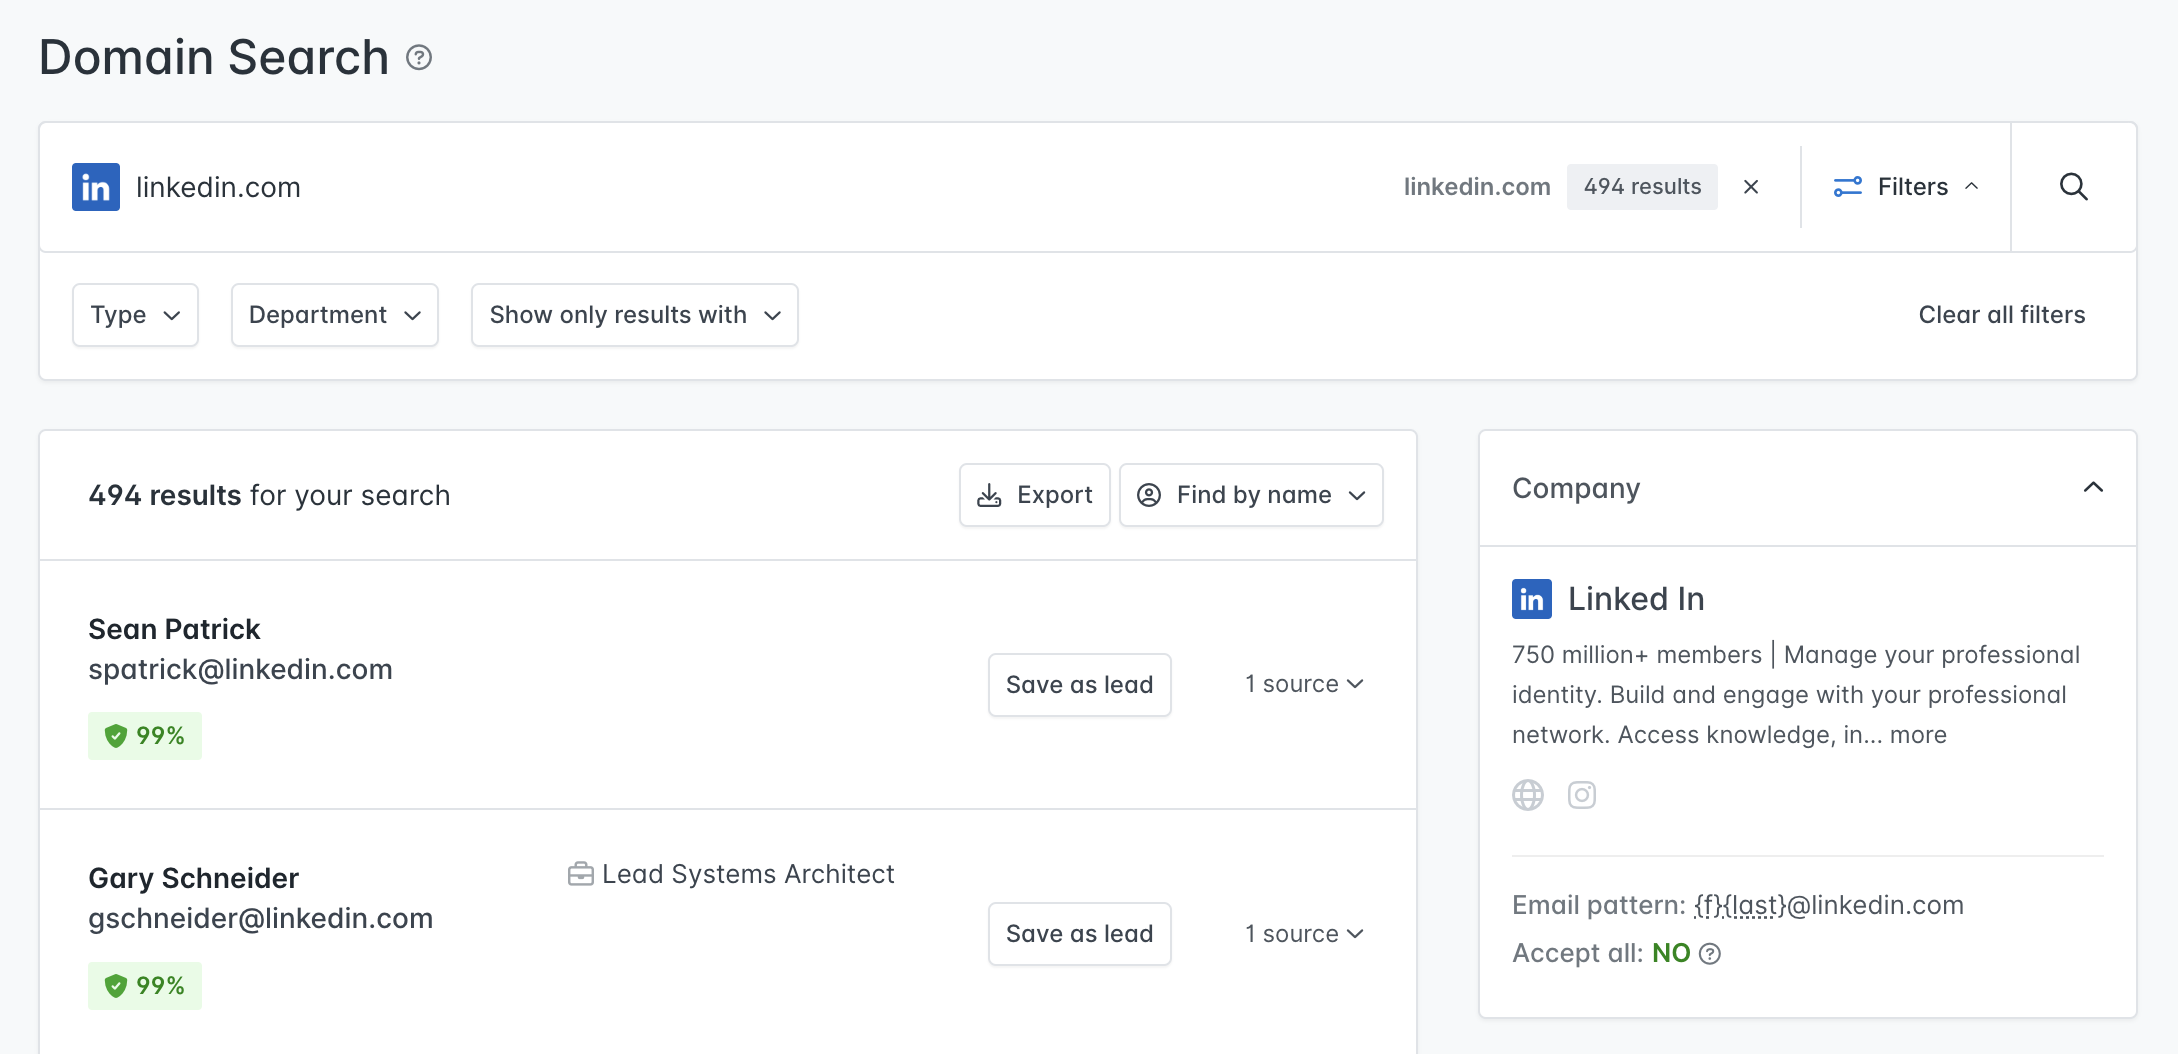Screen dimensions: 2178x1054
Task: Open the Department filter dropdown
Action: tap(335, 315)
